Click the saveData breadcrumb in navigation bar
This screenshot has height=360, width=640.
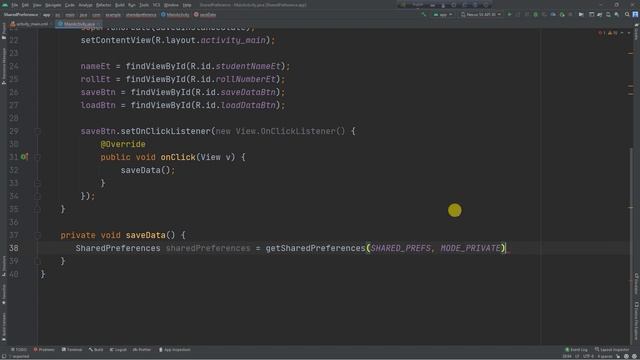point(205,15)
